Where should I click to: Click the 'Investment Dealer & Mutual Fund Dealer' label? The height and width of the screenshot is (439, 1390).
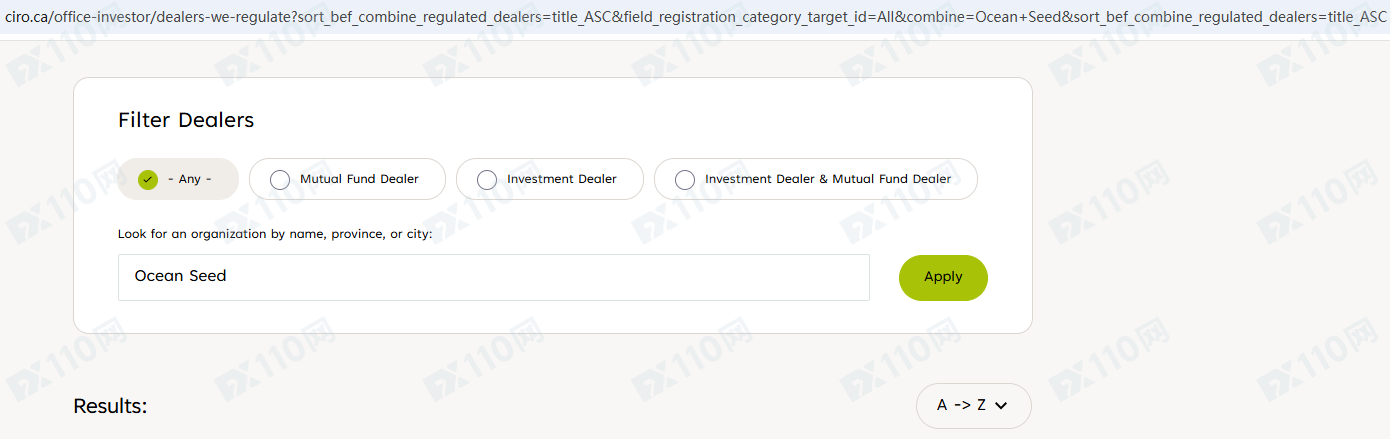[828, 179]
